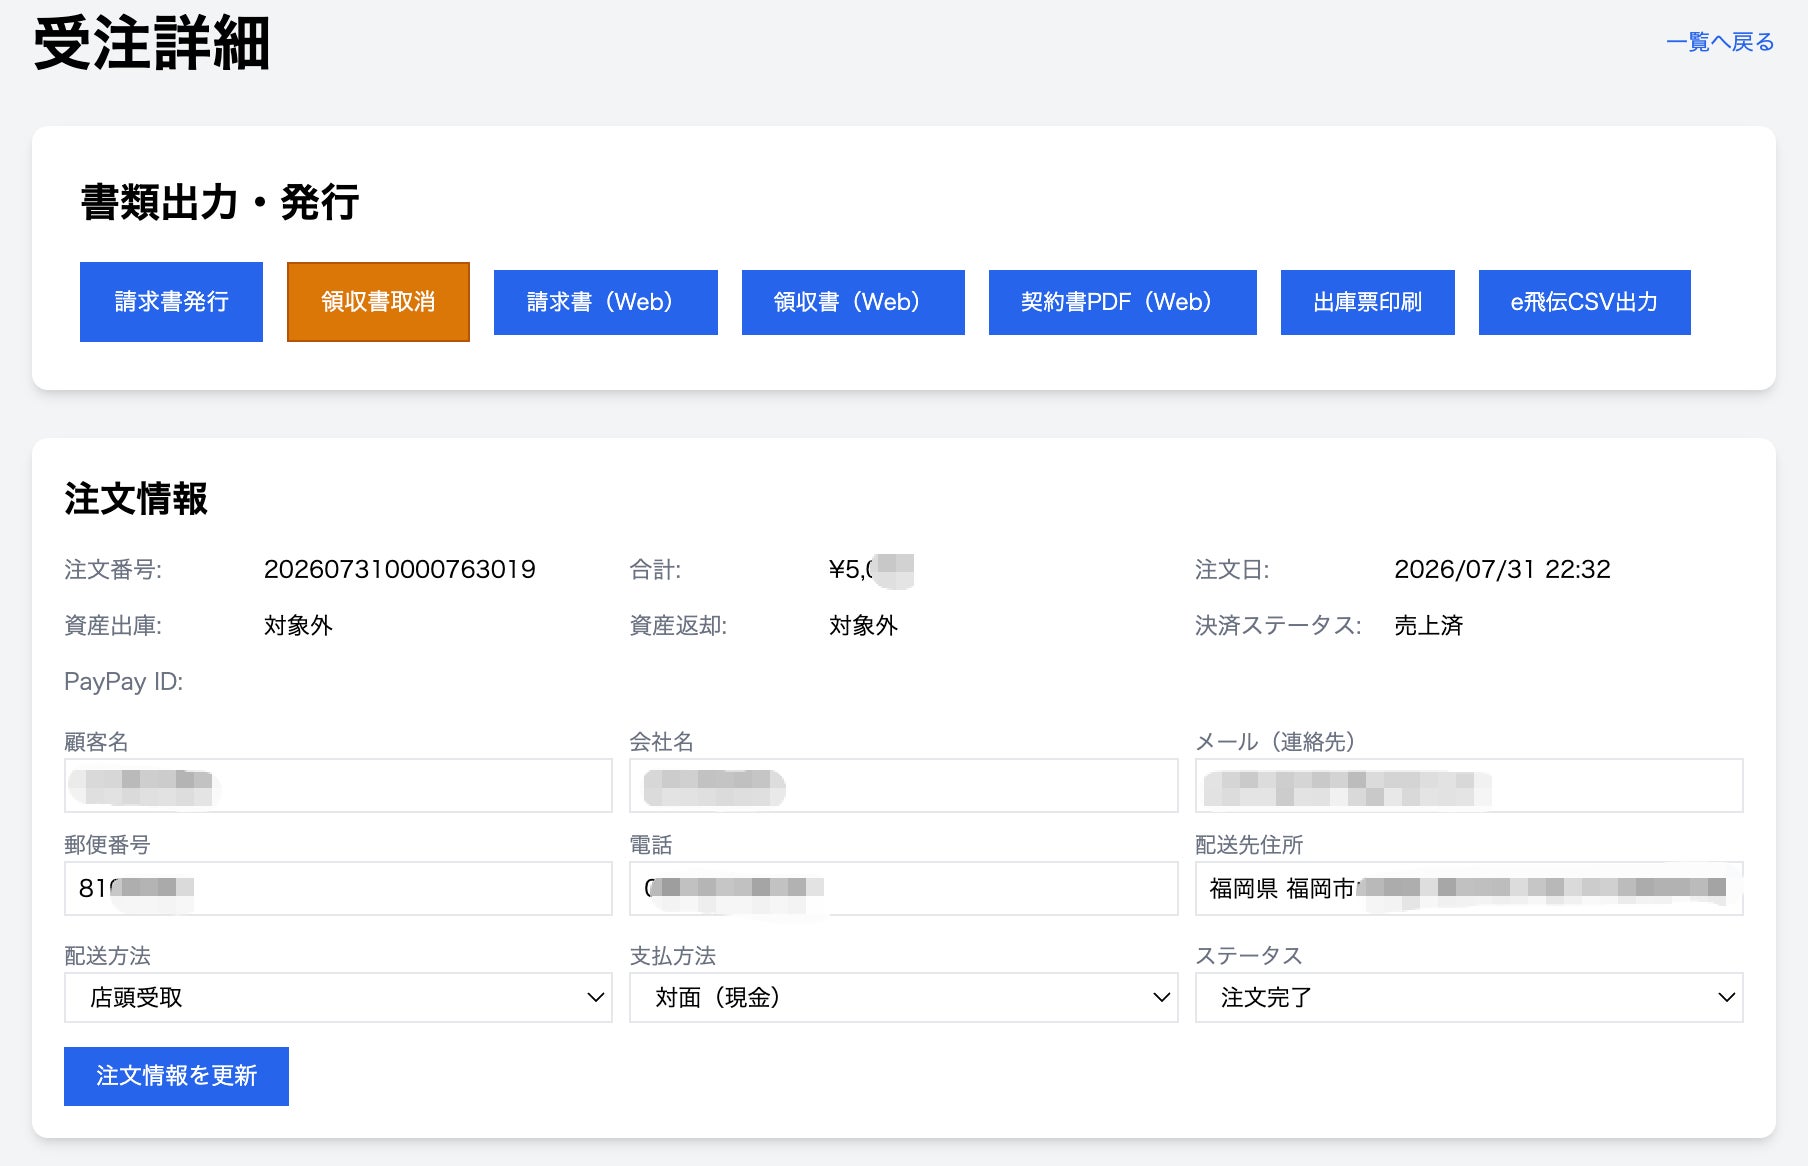Open the ステータス dropdown showing 注文完了

click(x=1469, y=997)
